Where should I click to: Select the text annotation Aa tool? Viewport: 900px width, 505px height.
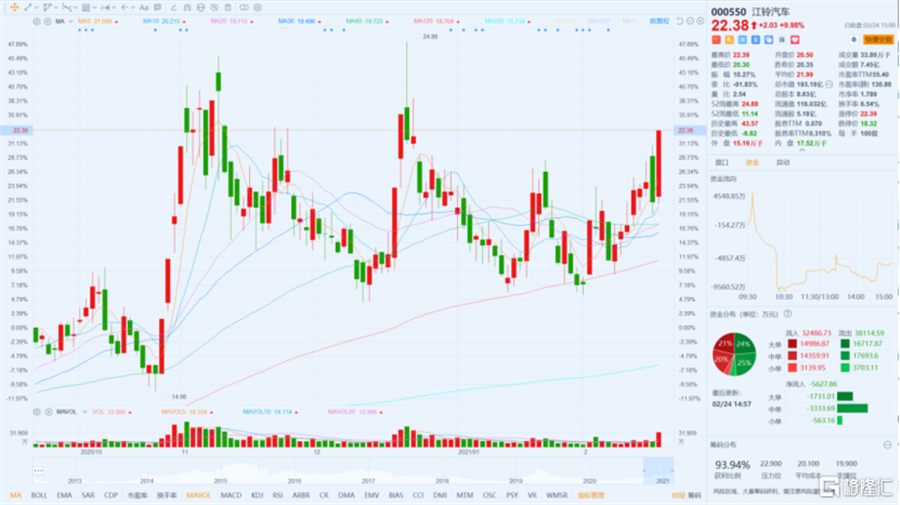(144, 7)
